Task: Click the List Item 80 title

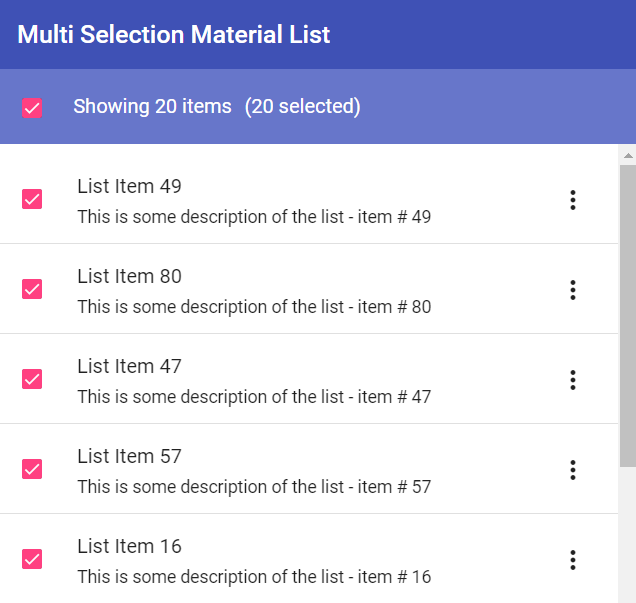Action: tap(129, 276)
